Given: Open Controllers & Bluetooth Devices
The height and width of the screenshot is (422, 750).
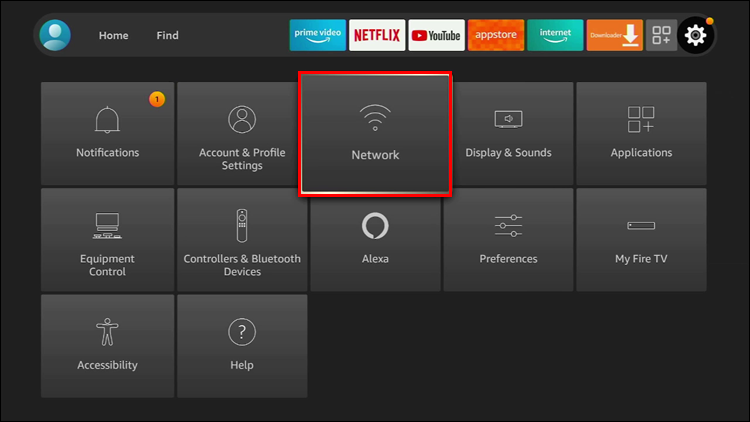Looking at the screenshot, I should pyautogui.click(x=242, y=240).
